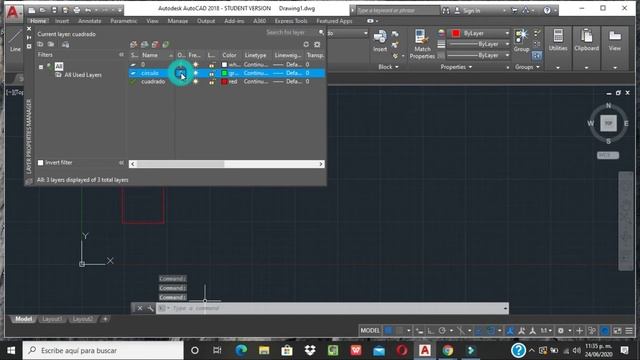Open the linetype ByLayer dropdown

(x=479, y=55)
